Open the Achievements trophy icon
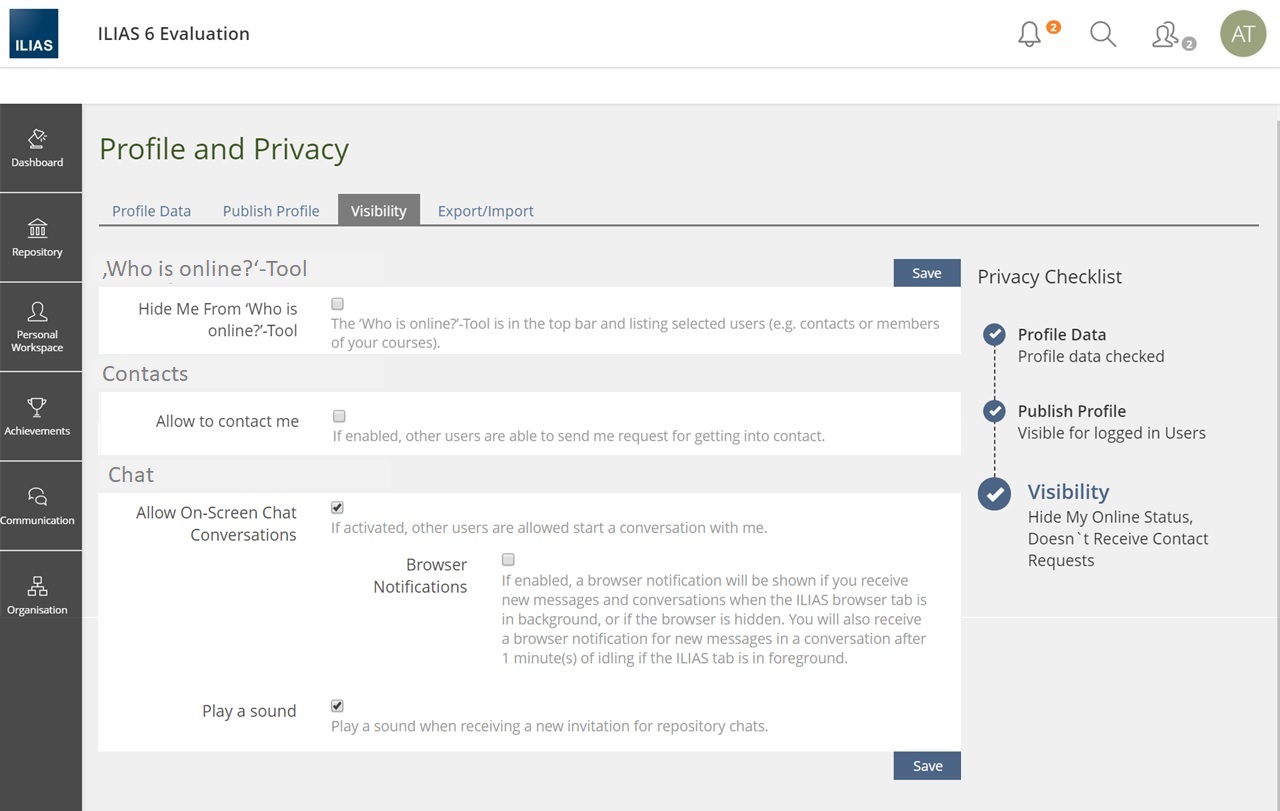 tap(38, 416)
